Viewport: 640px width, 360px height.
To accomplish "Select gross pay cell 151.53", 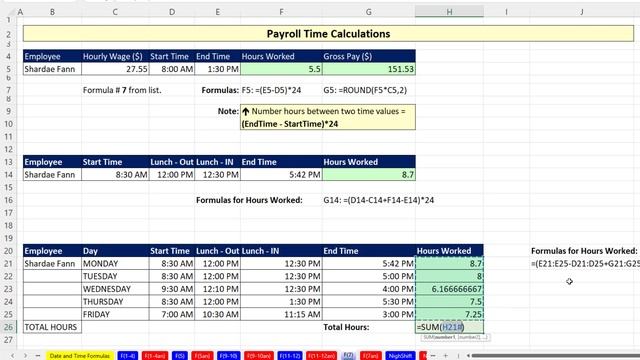I will tap(369, 69).
